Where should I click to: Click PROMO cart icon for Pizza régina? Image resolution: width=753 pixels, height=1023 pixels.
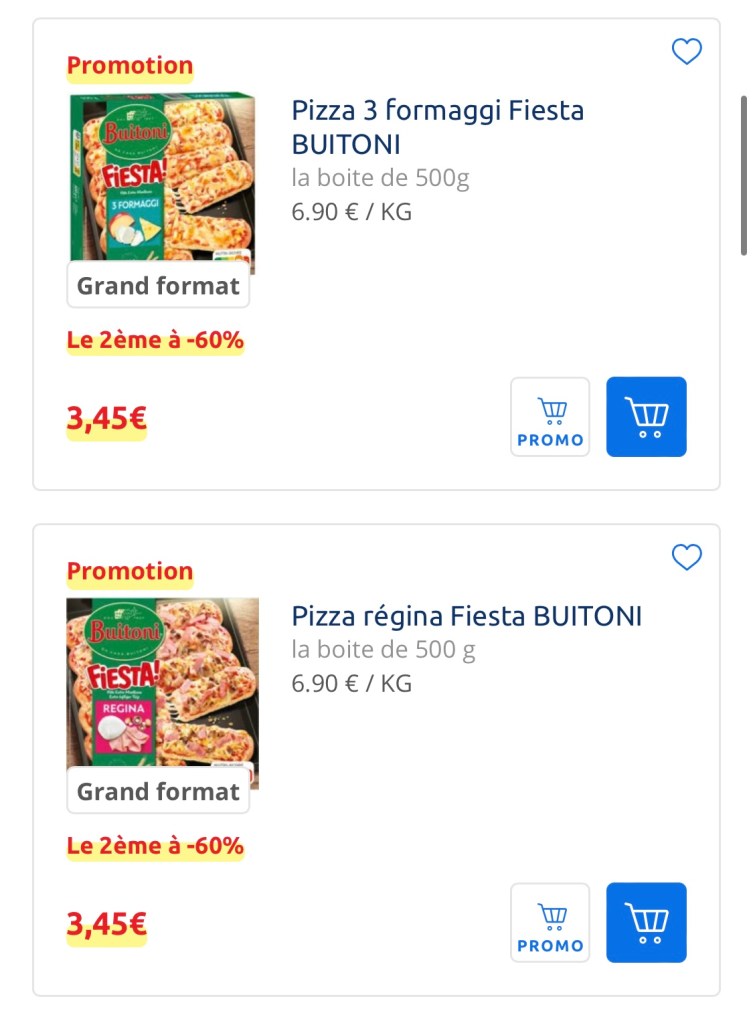pyautogui.click(x=550, y=923)
